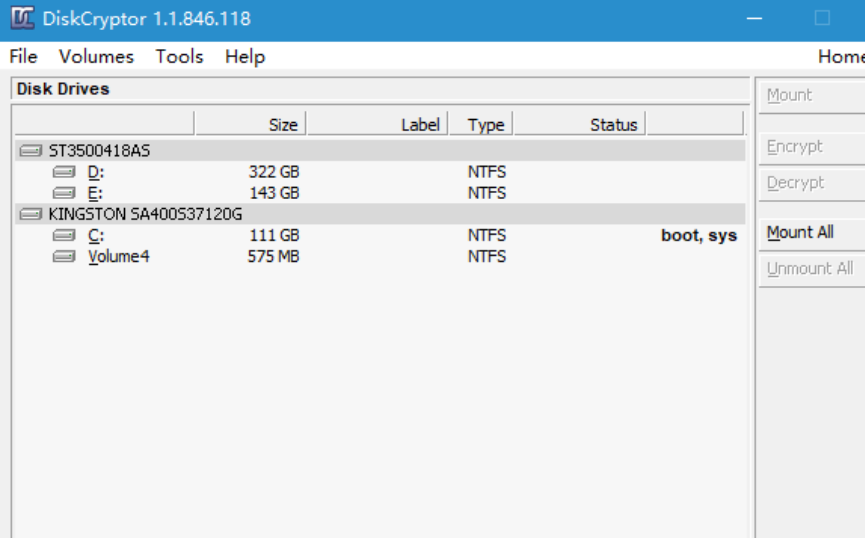
Task: Open the Volumes menu
Action: [x=96, y=56]
